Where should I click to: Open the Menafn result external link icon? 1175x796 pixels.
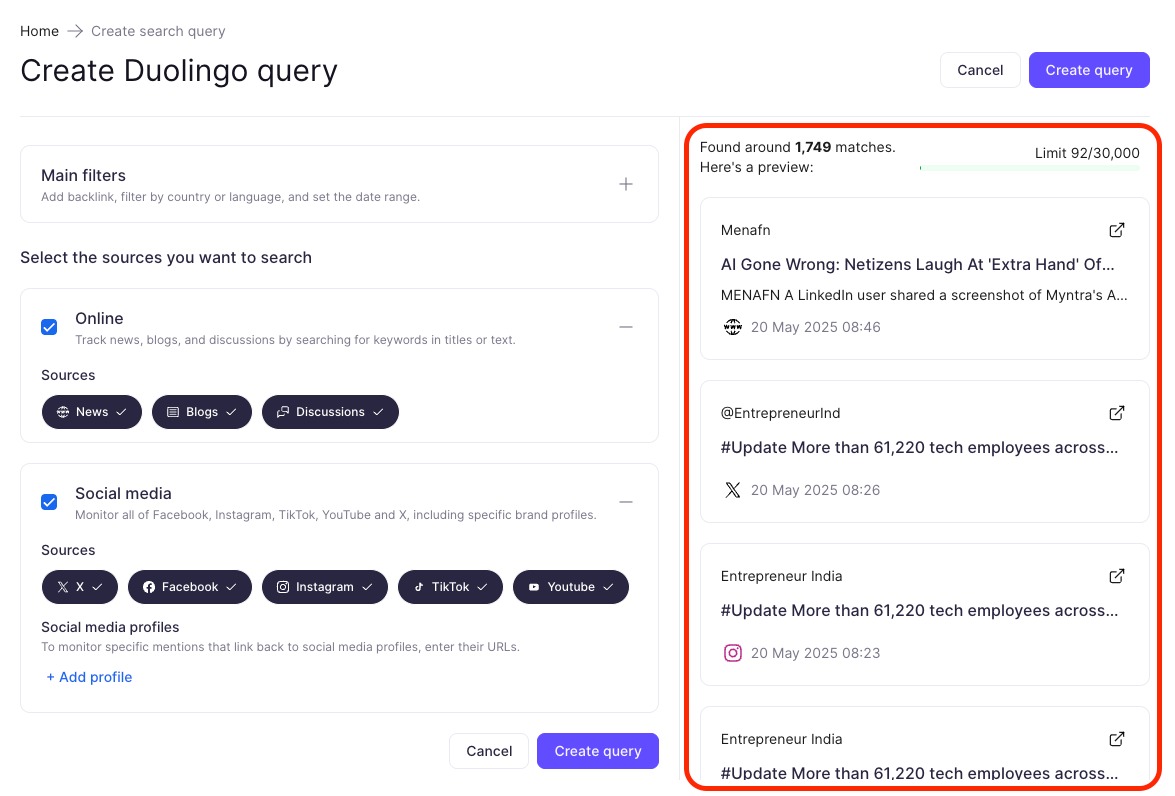click(x=1117, y=230)
